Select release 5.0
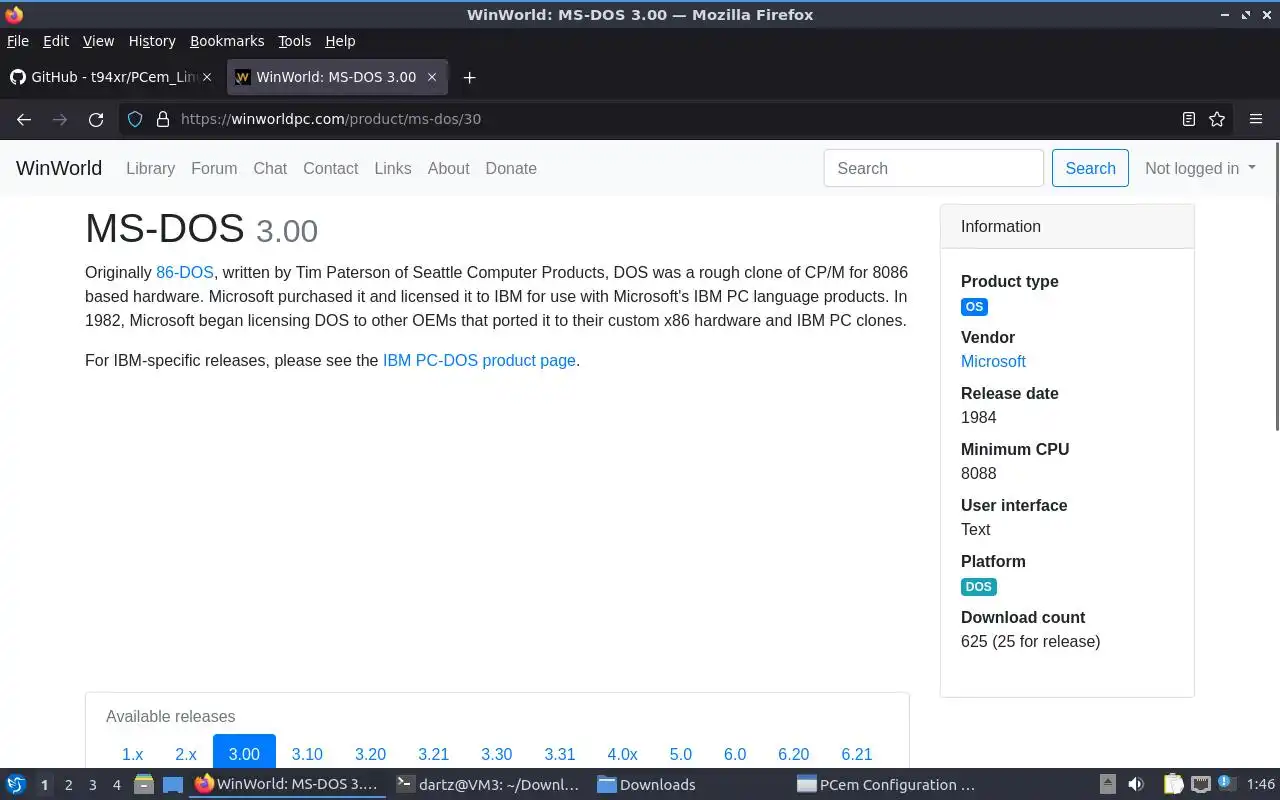1280x800 pixels. 681,754
